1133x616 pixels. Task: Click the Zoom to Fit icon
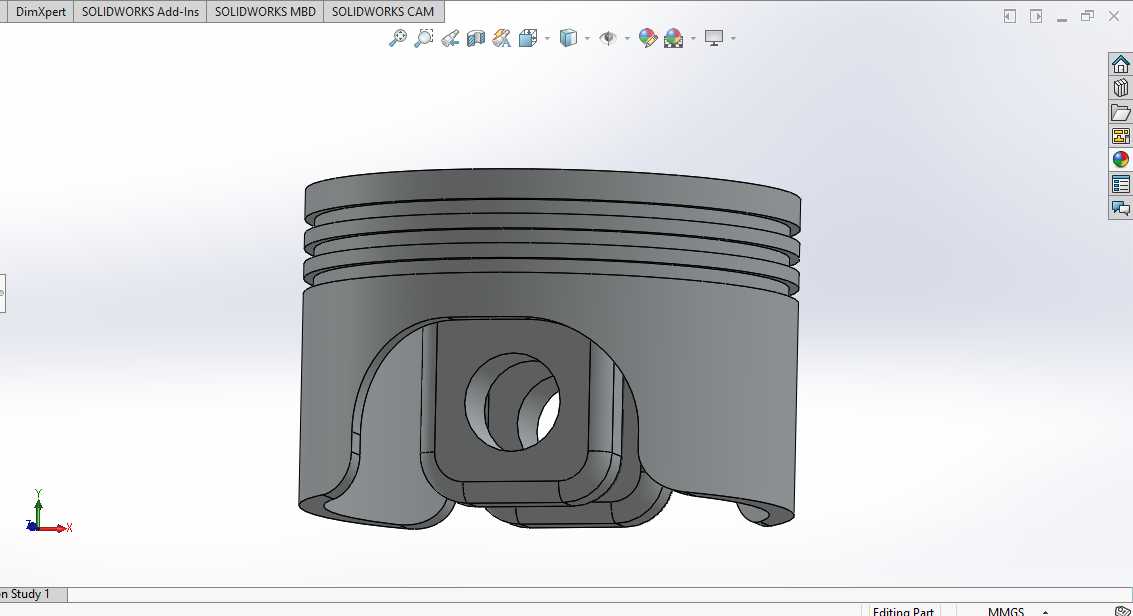point(397,38)
